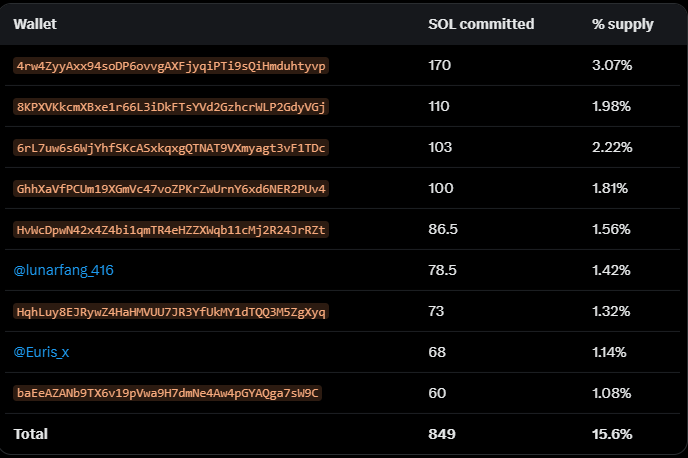The image size is (688, 458).
Task: Open the @lunarfang_416 profile link
Action: pos(64,270)
